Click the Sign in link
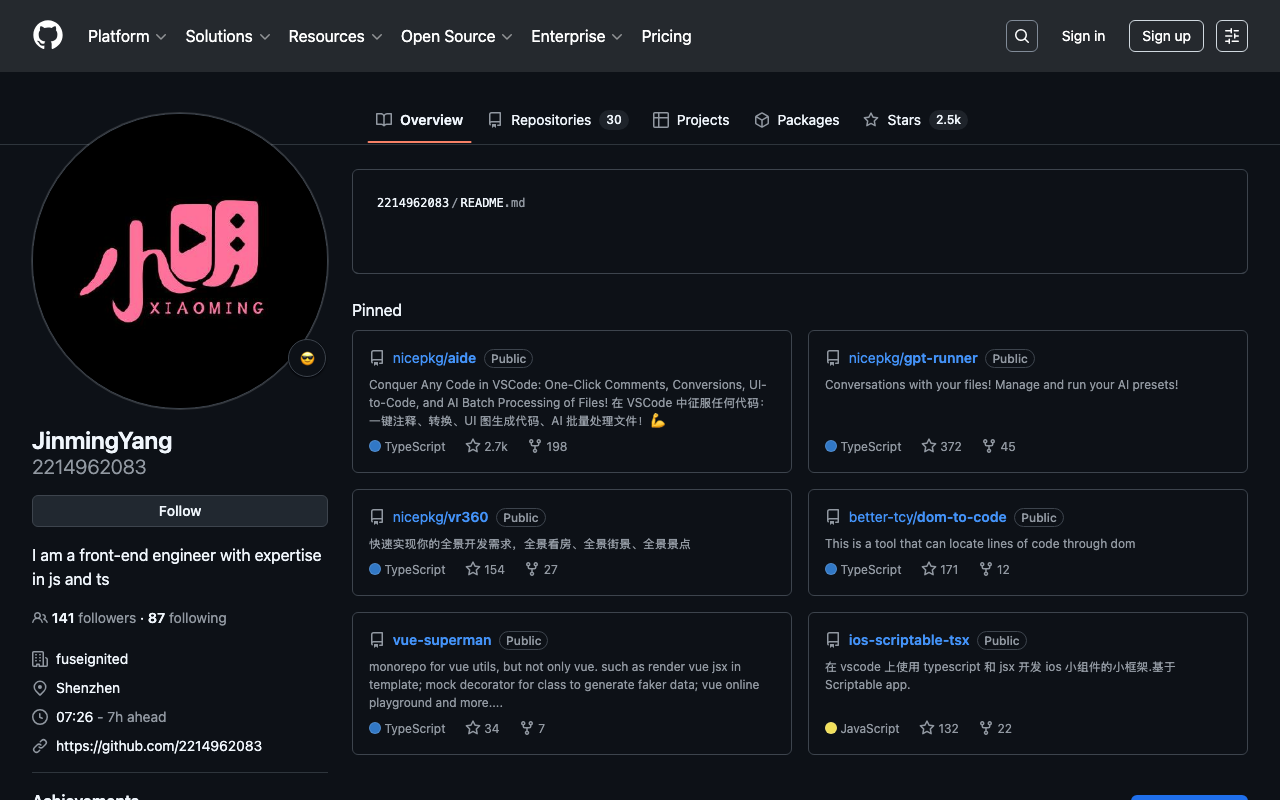 [1083, 36]
